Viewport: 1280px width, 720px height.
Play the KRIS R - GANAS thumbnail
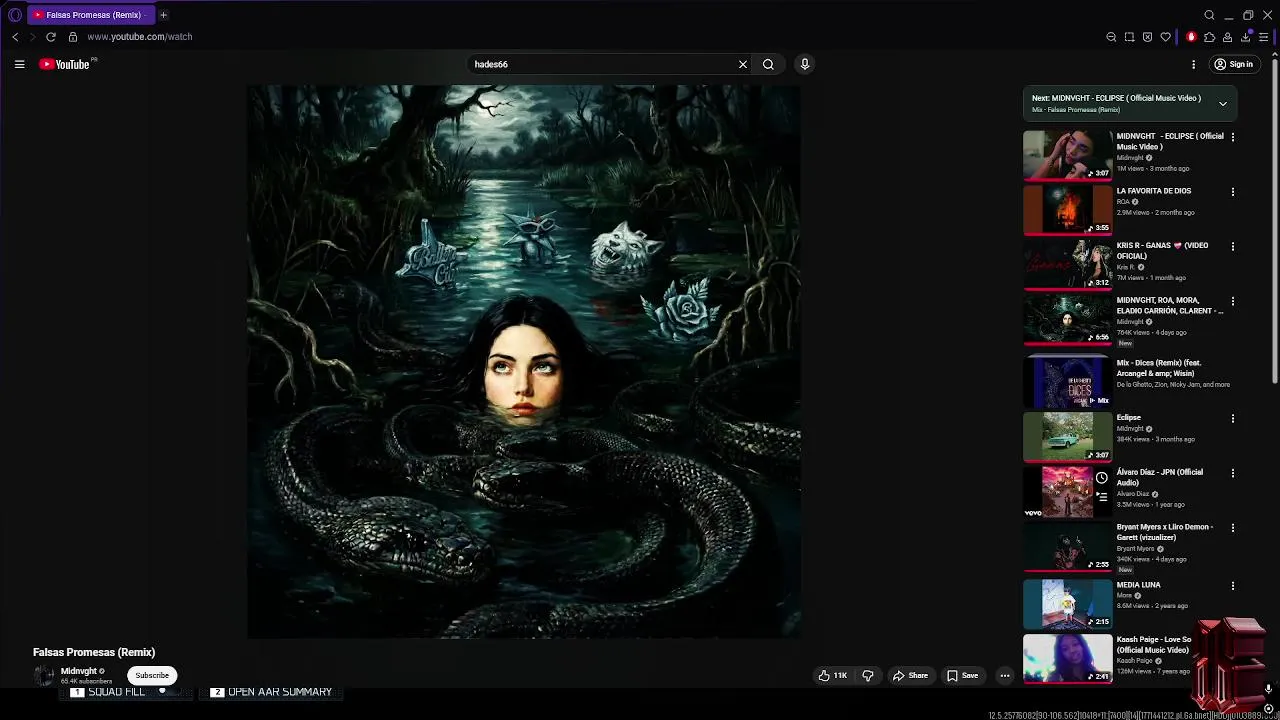tap(1067, 264)
